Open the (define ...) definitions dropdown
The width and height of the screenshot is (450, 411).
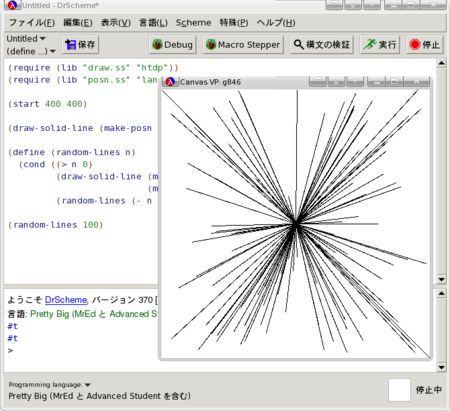31,51
